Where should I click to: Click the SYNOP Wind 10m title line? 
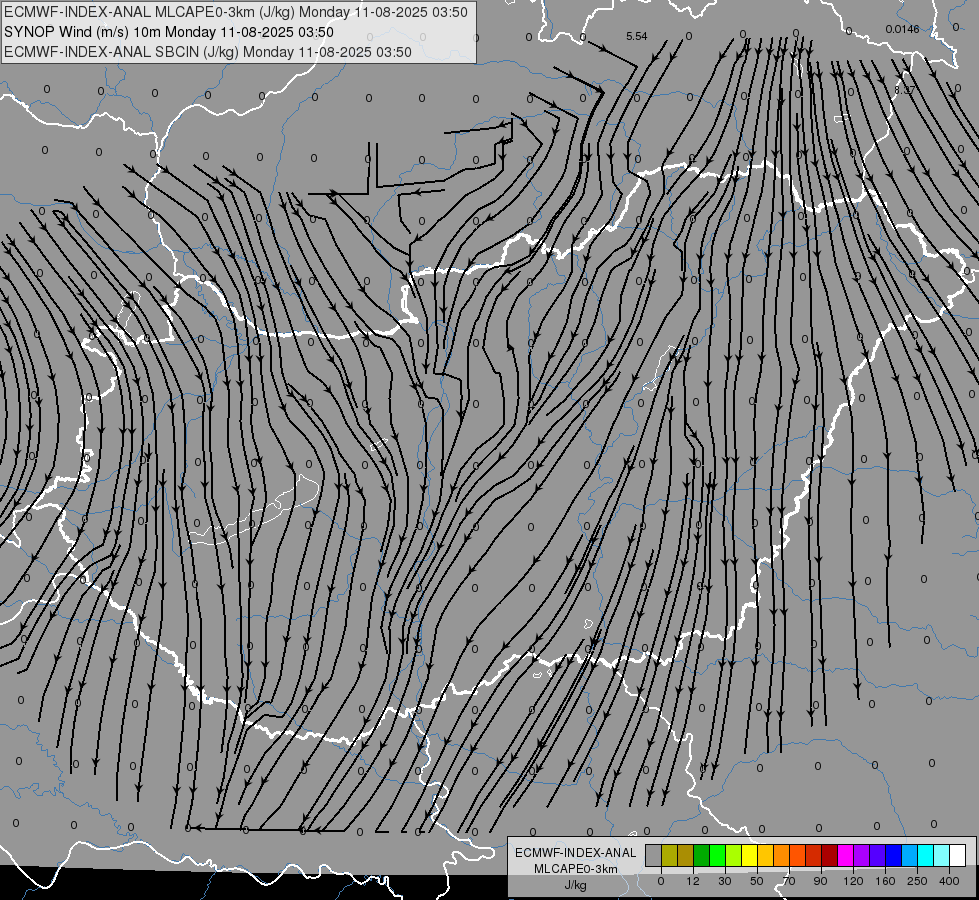tap(169, 32)
